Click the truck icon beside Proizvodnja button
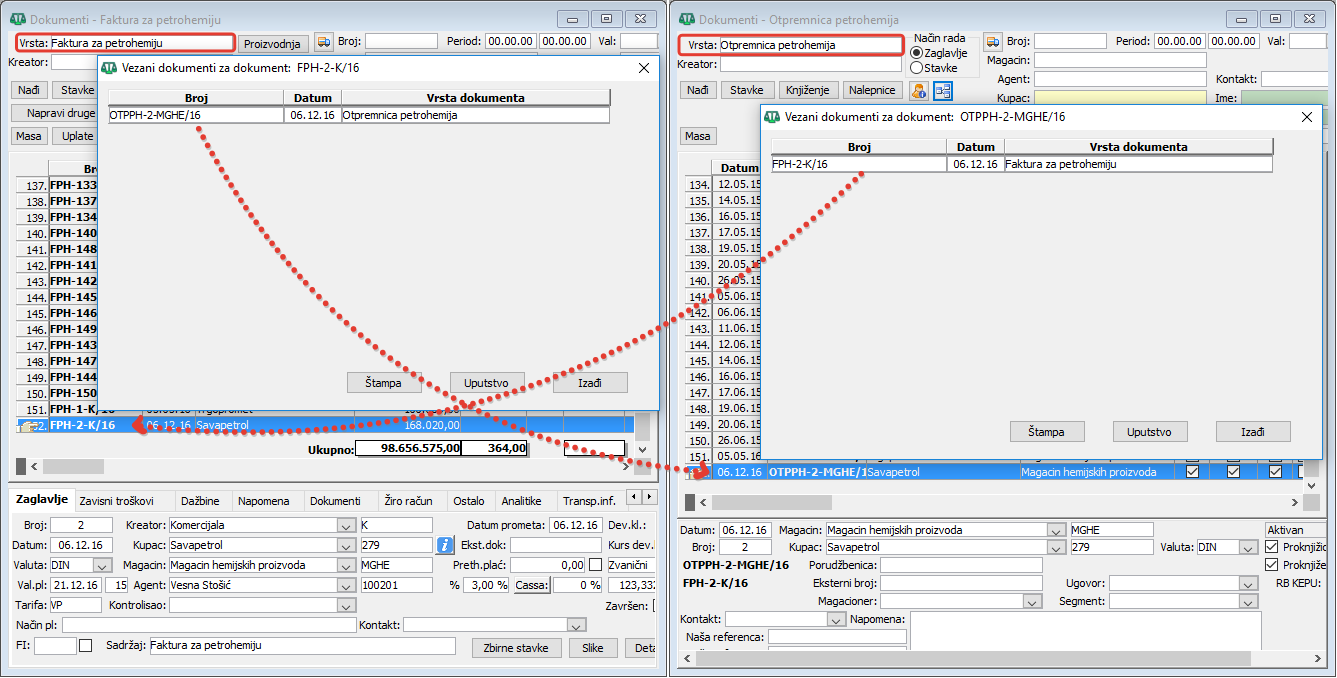This screenshot has width=1337, height=678. pos(324,42)
